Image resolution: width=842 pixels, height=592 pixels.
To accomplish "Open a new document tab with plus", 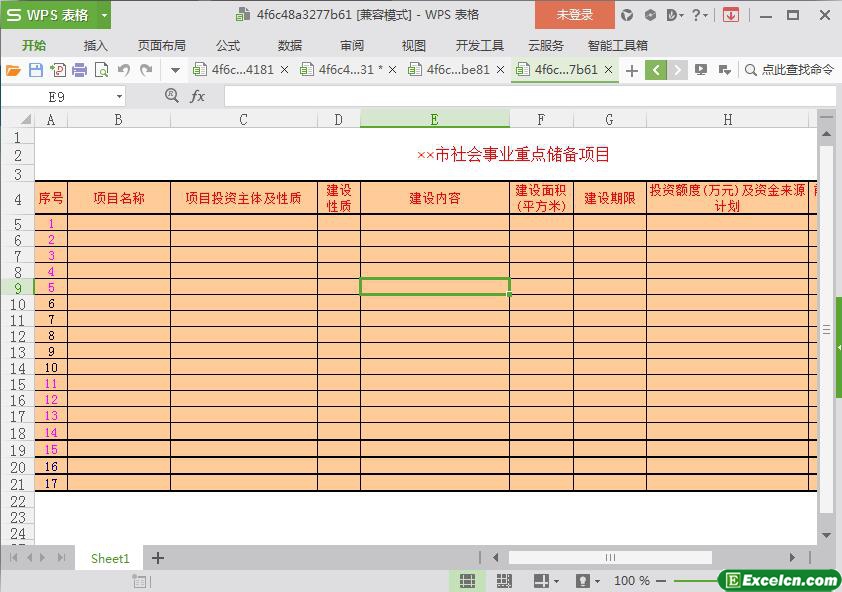I will 631,70.
